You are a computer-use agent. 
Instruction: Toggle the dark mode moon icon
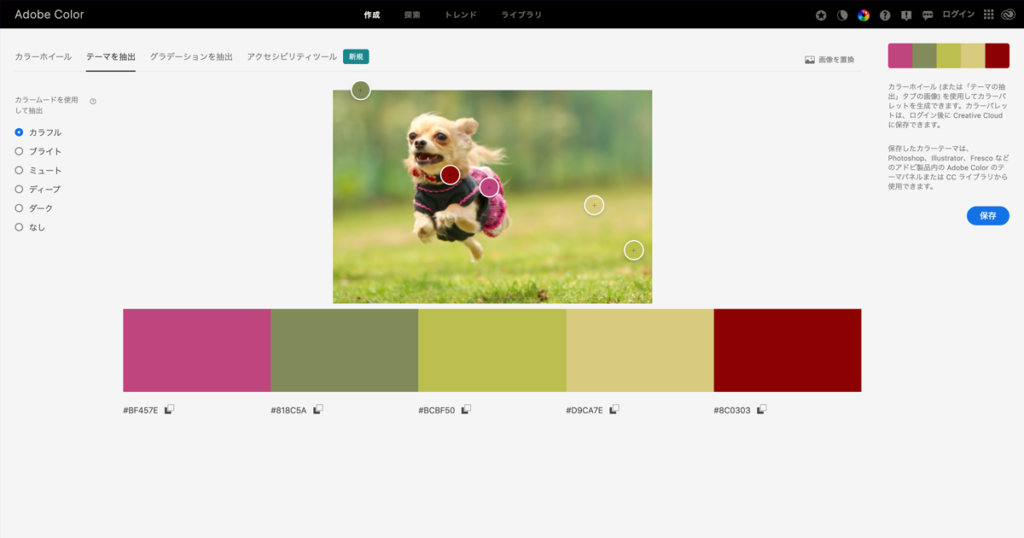tap(842, 15)
